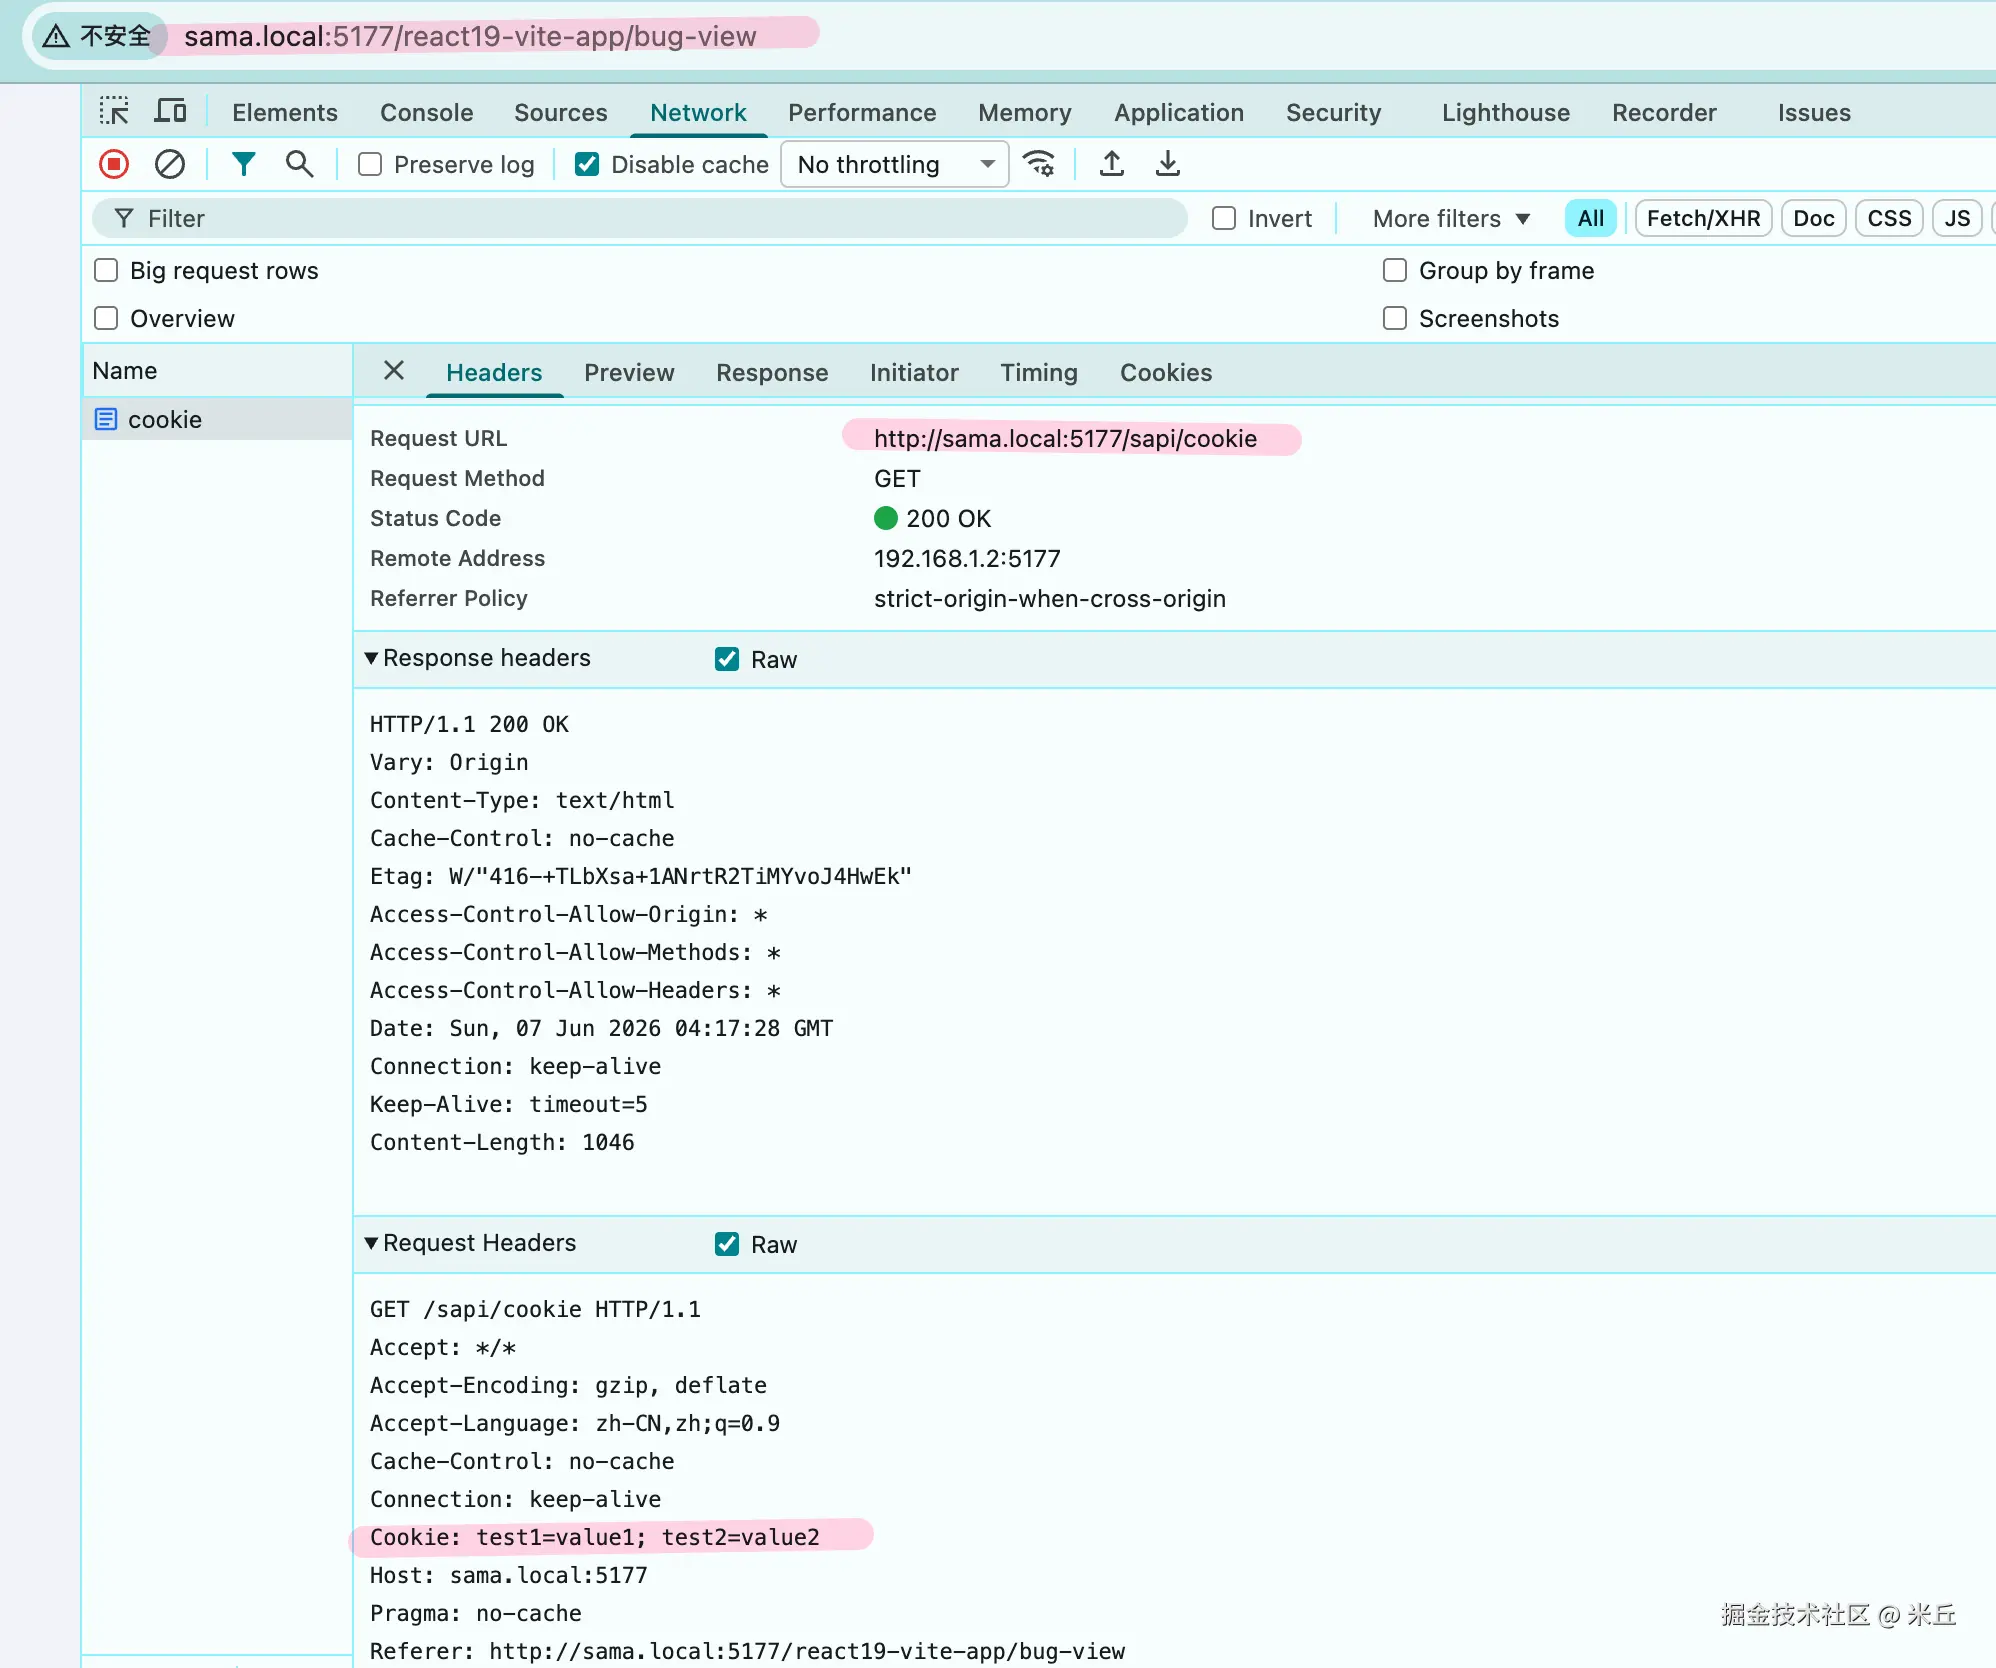Enable the Overview checkbox
The image size is (1996, 1668).
[x=106, y=318]
